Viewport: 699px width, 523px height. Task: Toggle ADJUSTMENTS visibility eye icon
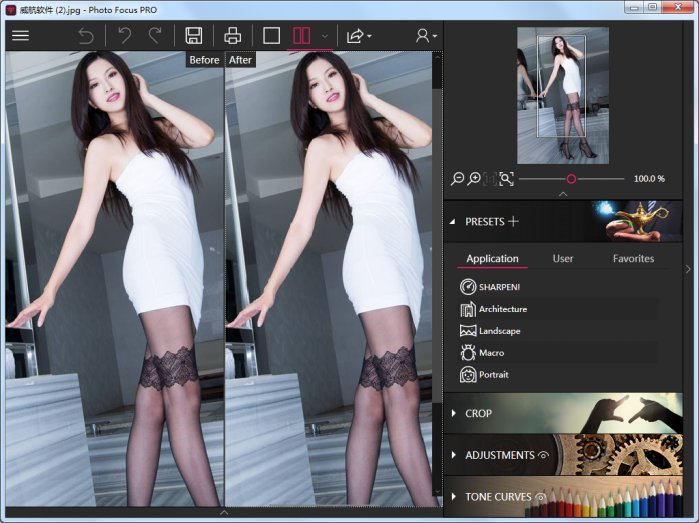[x=543, y=455]
